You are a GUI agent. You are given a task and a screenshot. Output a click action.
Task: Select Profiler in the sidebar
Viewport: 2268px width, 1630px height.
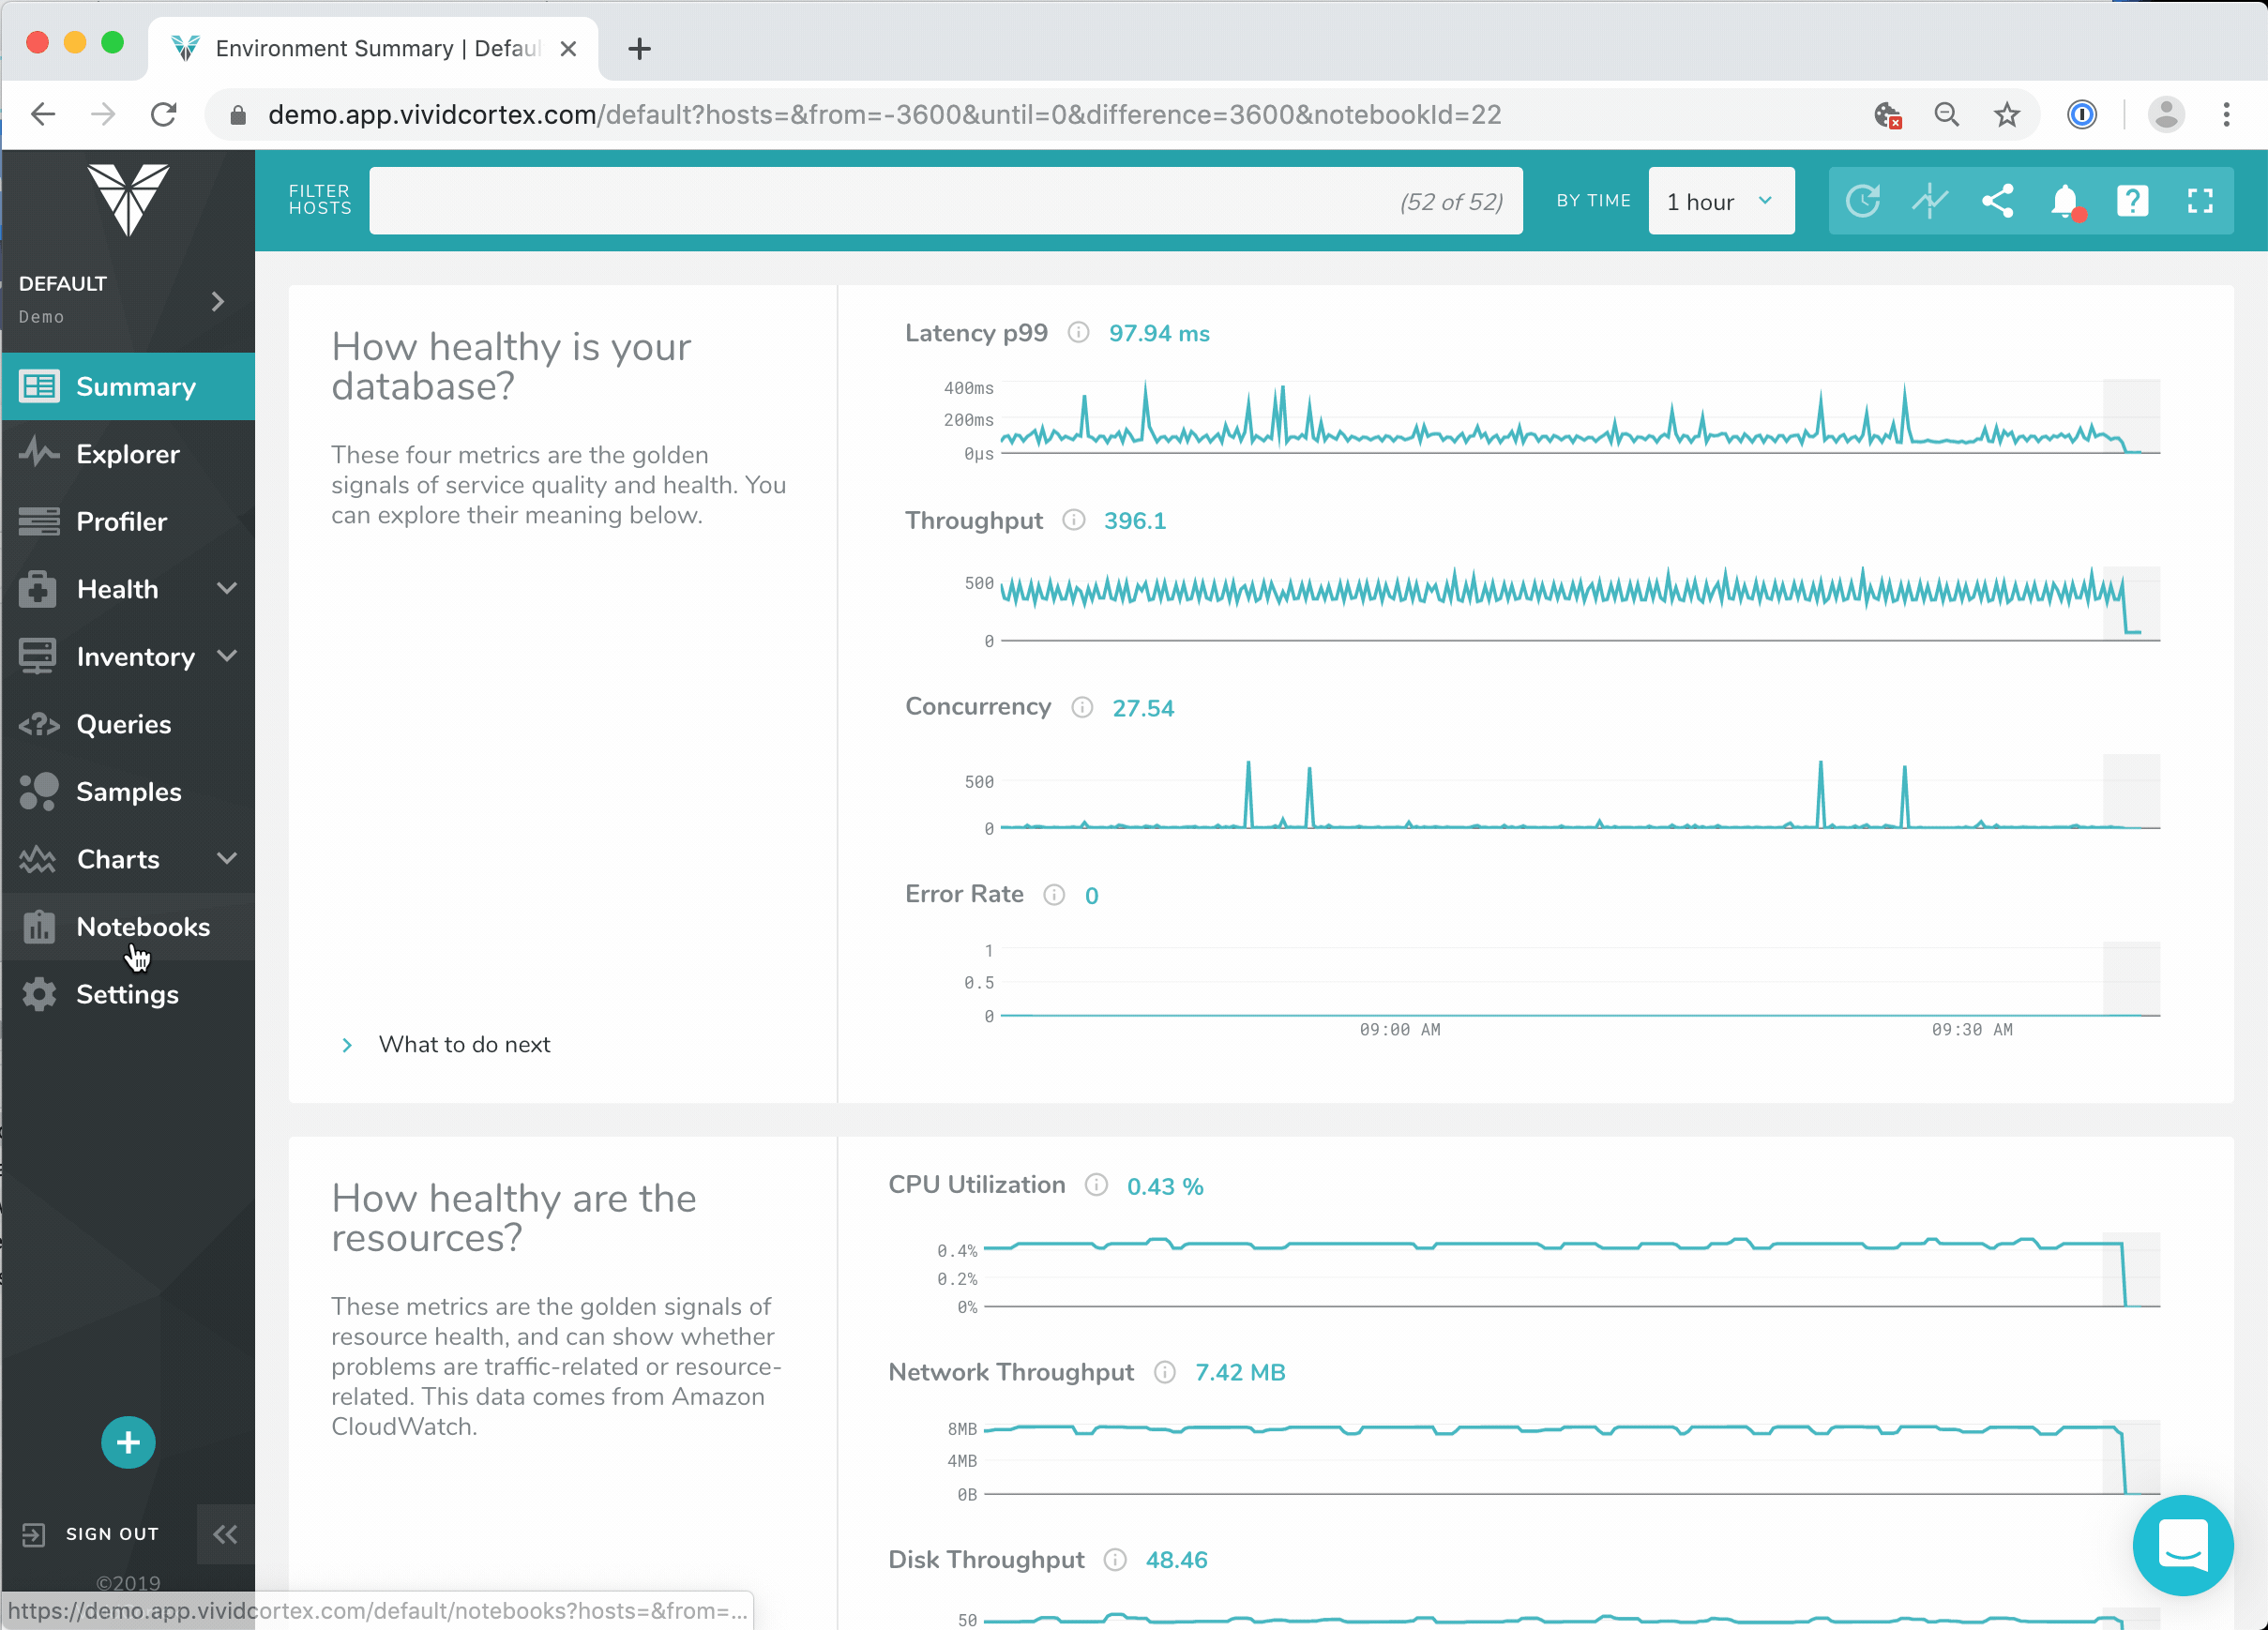click(128, 521)
